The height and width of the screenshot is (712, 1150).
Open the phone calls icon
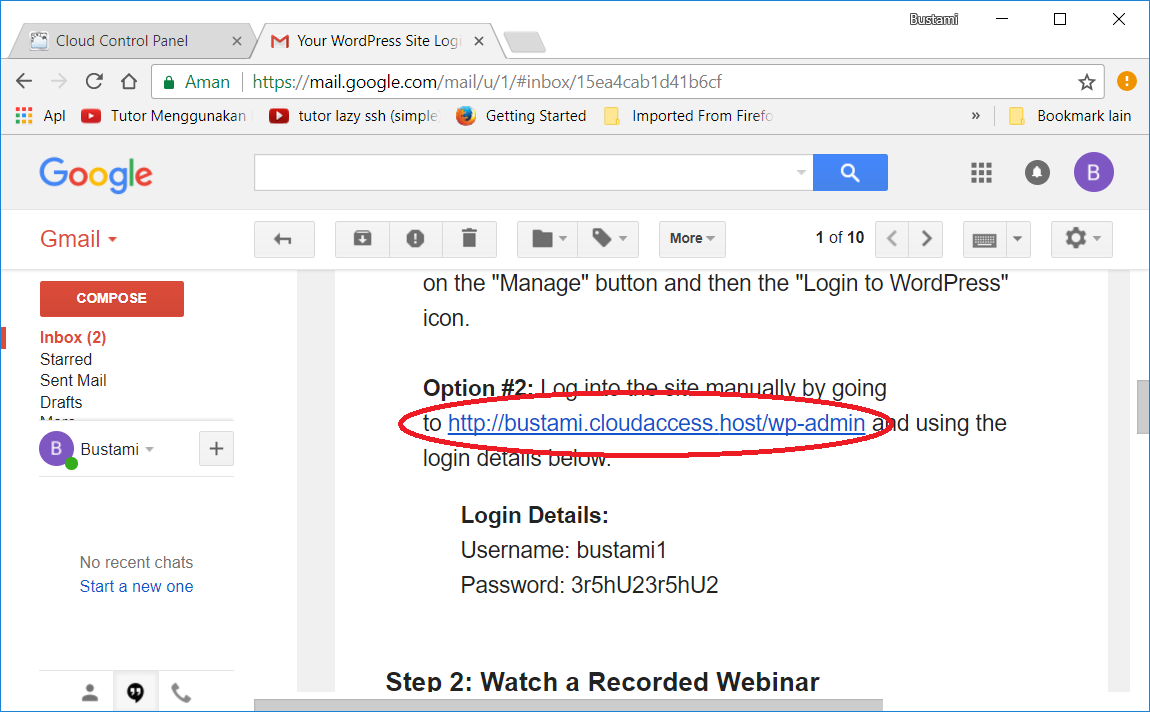pos(181,692)
